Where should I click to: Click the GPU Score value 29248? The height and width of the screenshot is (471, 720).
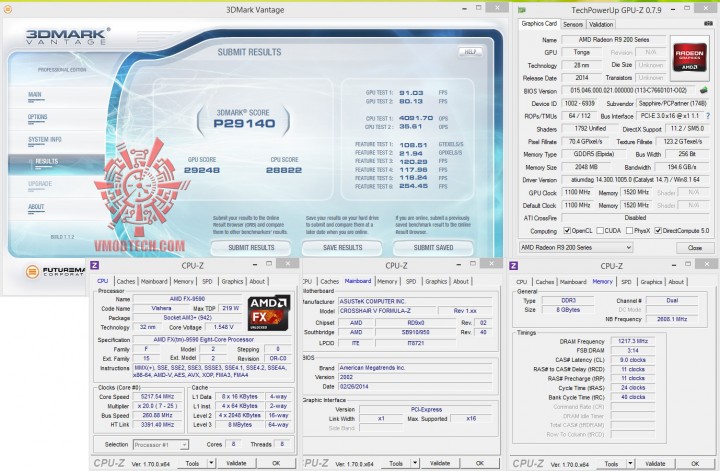[x=202, y=170]
